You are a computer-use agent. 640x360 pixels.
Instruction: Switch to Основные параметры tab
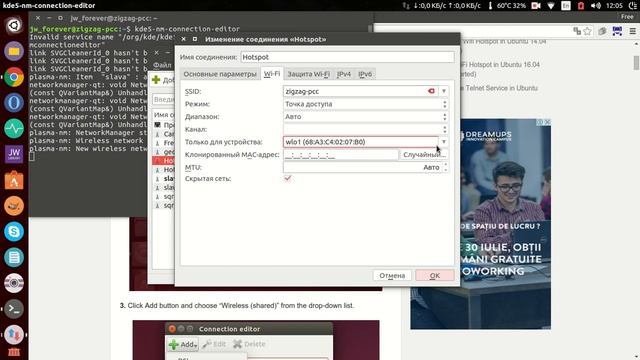(220, 74)
